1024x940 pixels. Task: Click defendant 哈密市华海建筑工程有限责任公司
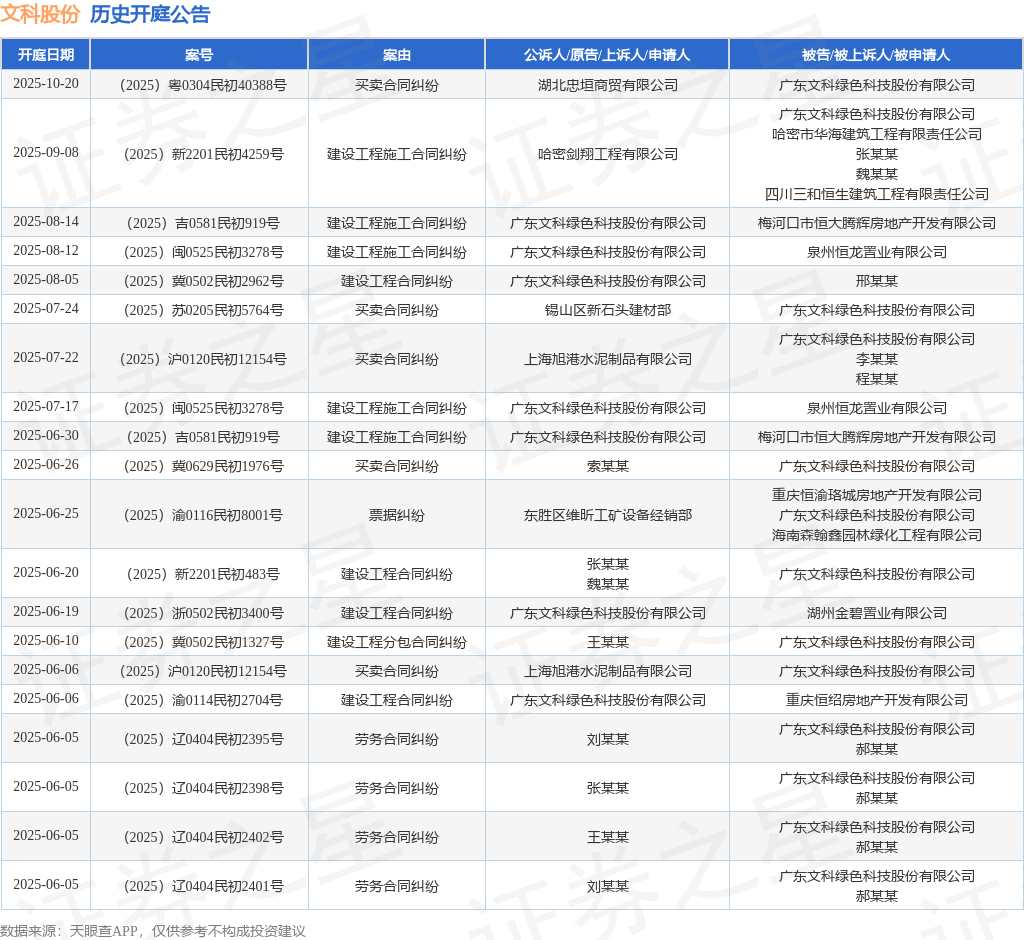876,134
